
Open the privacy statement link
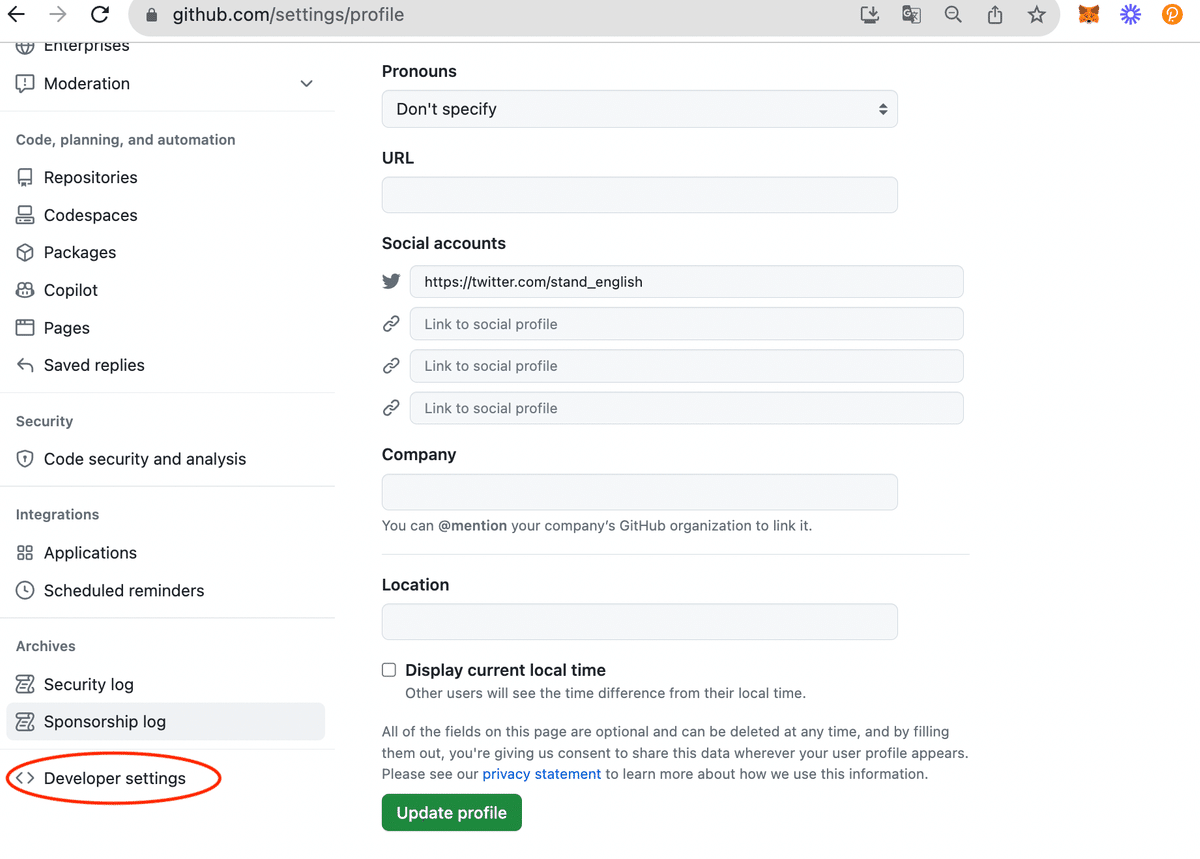(542, 774)
